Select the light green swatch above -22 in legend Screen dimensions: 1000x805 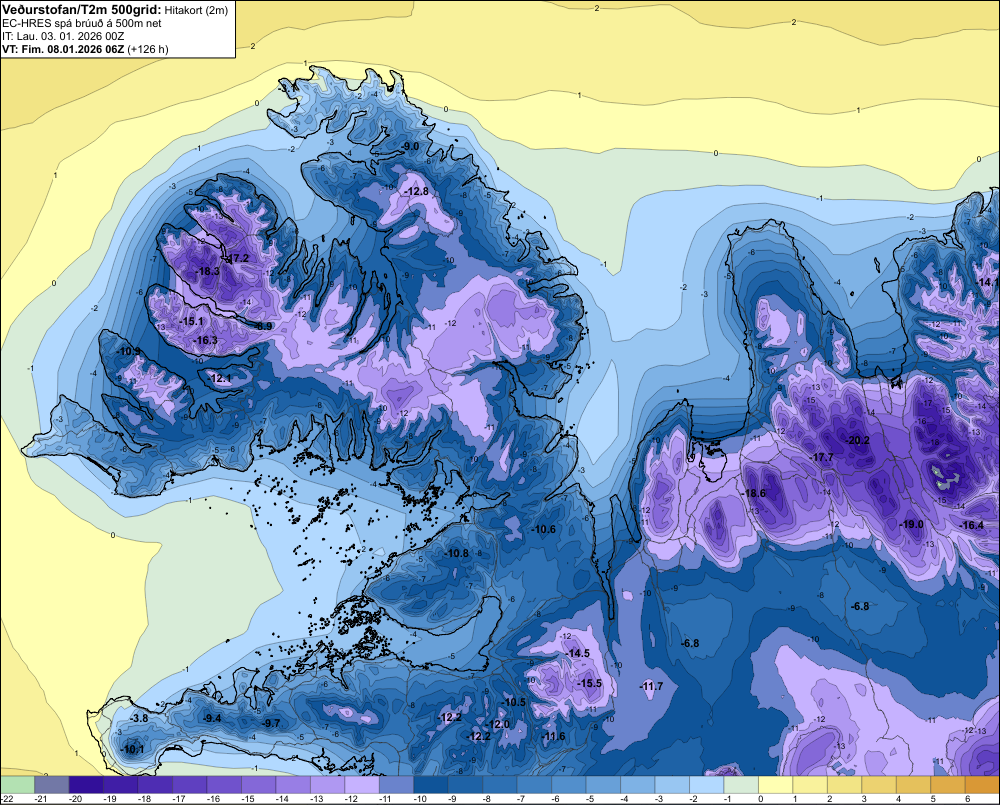pos(17,784)
